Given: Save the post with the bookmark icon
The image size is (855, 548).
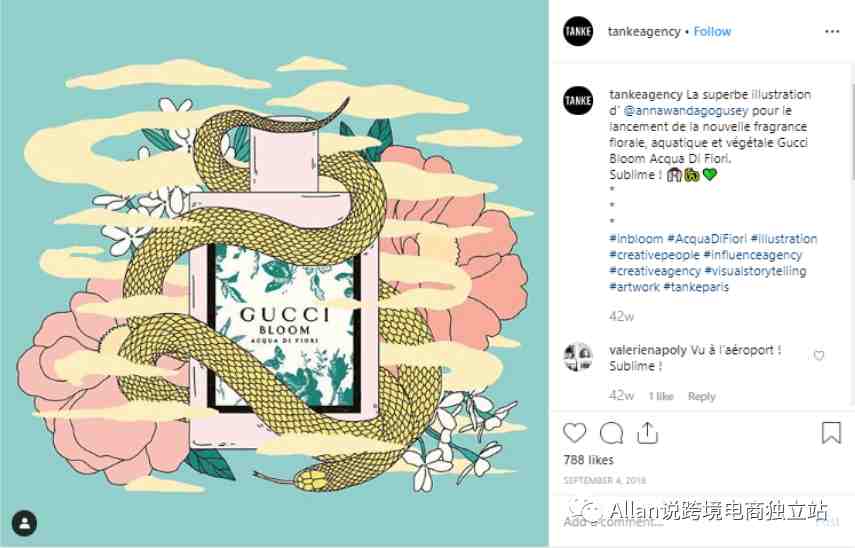Looking at the screenshot, I should 831,433.
